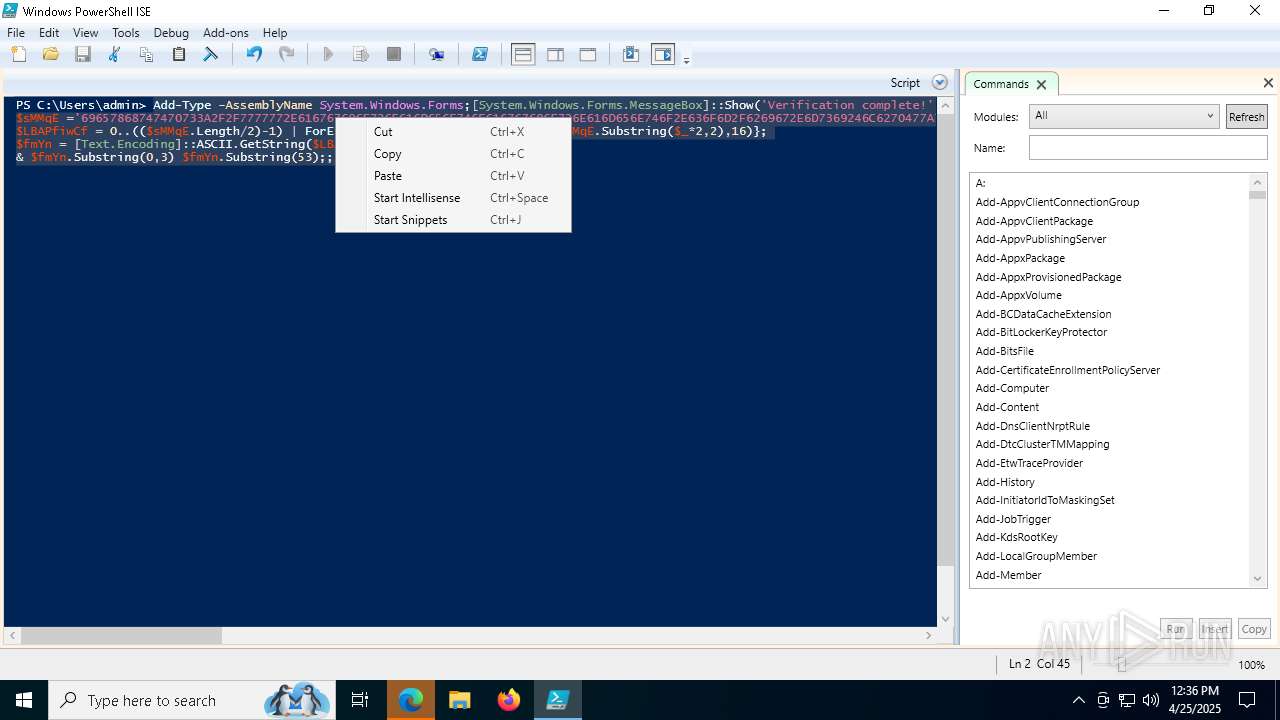Select Add-BitsFile command

pyautogui.click(x=1004, y=351)
